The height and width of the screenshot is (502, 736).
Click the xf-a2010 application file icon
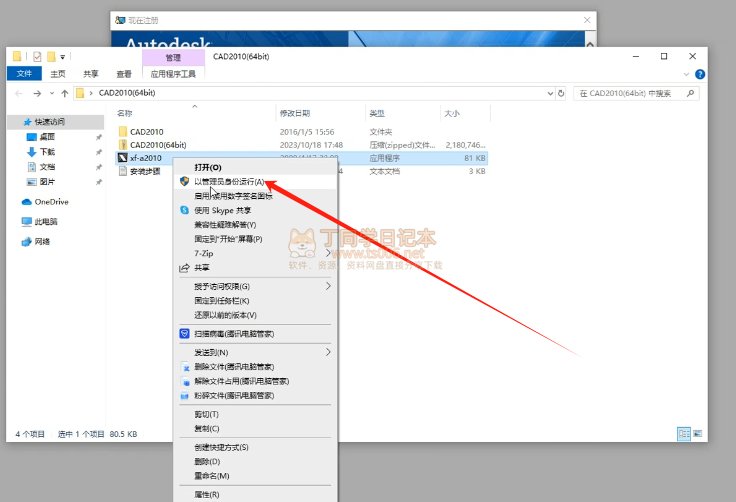click(x=123, y=158)
